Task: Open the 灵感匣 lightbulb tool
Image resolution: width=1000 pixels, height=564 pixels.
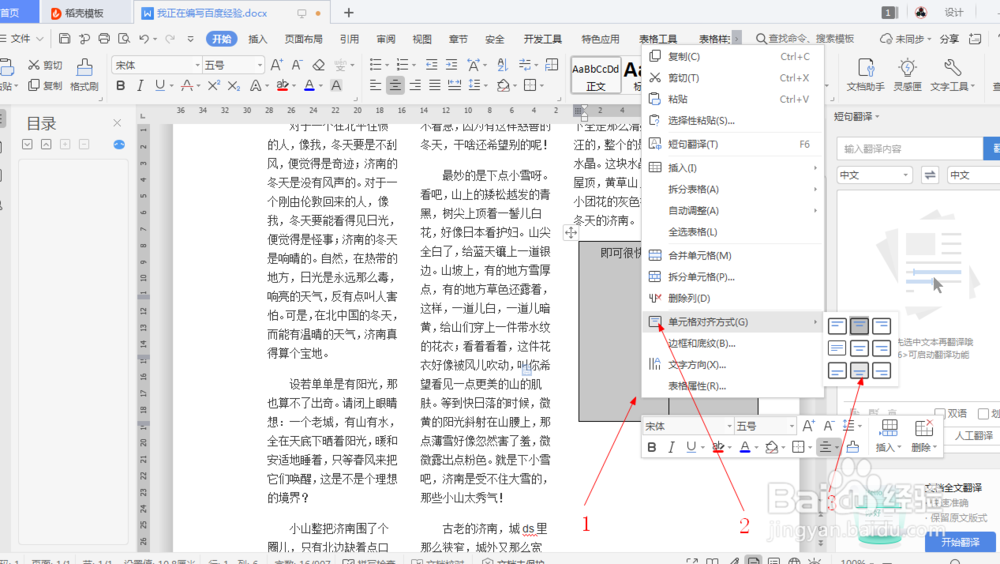Action: (907, 75)
